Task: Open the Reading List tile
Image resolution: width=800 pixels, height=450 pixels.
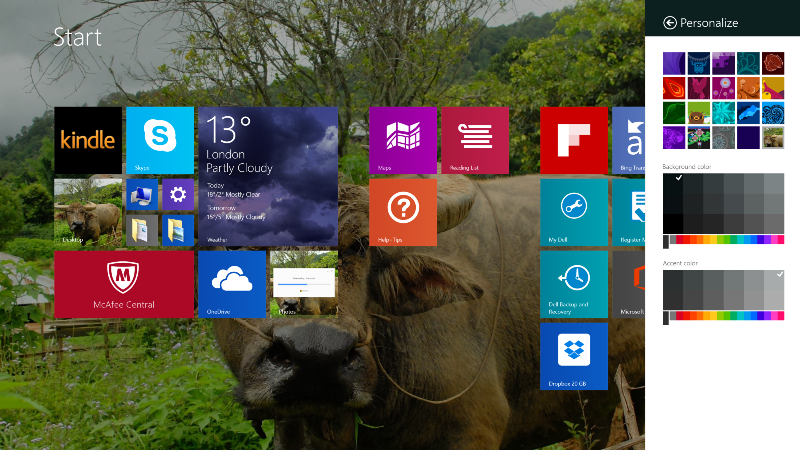Action: pos(475,141)
